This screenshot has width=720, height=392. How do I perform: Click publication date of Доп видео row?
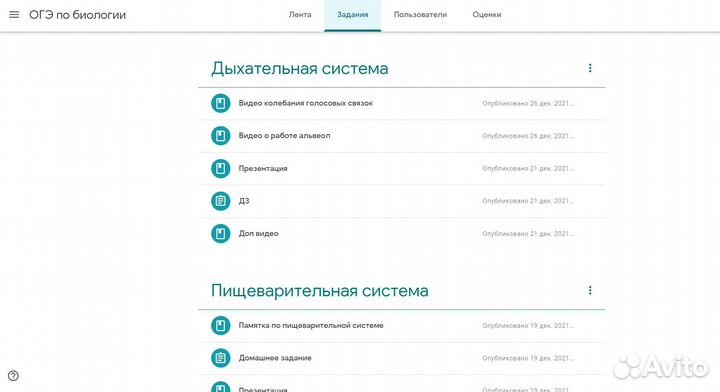click(528, 234)
